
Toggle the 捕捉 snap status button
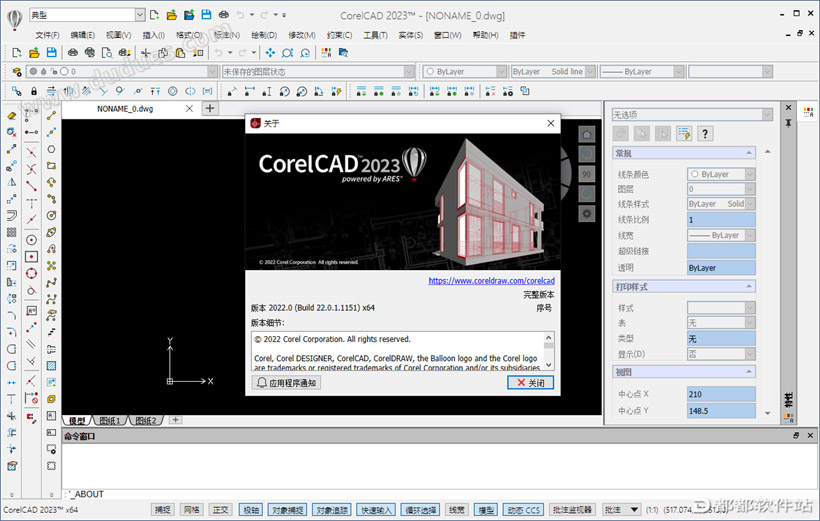click(163, 509)
